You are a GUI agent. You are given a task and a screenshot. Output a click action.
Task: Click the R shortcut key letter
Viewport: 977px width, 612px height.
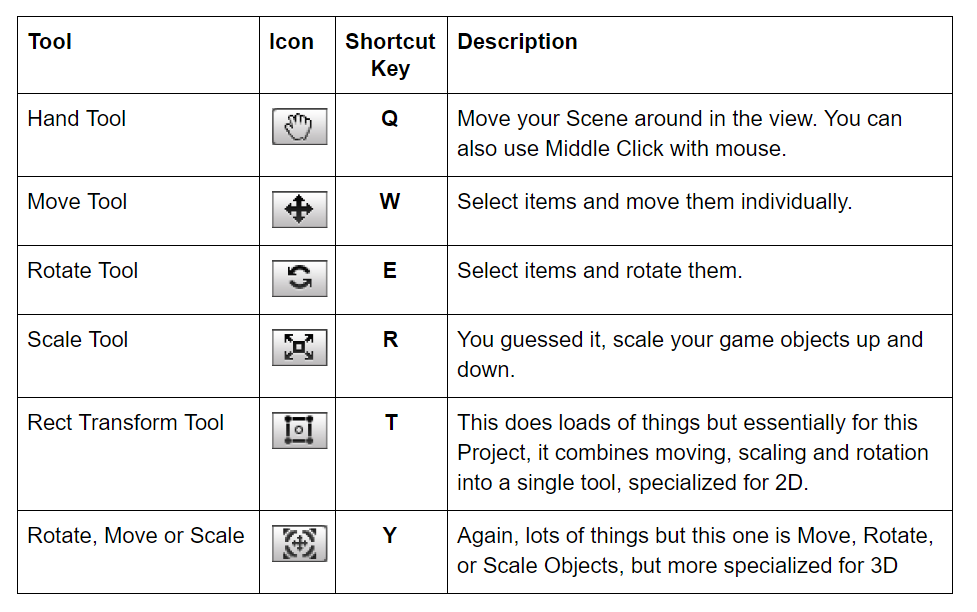pyautogui.click(x=390, y=340)
